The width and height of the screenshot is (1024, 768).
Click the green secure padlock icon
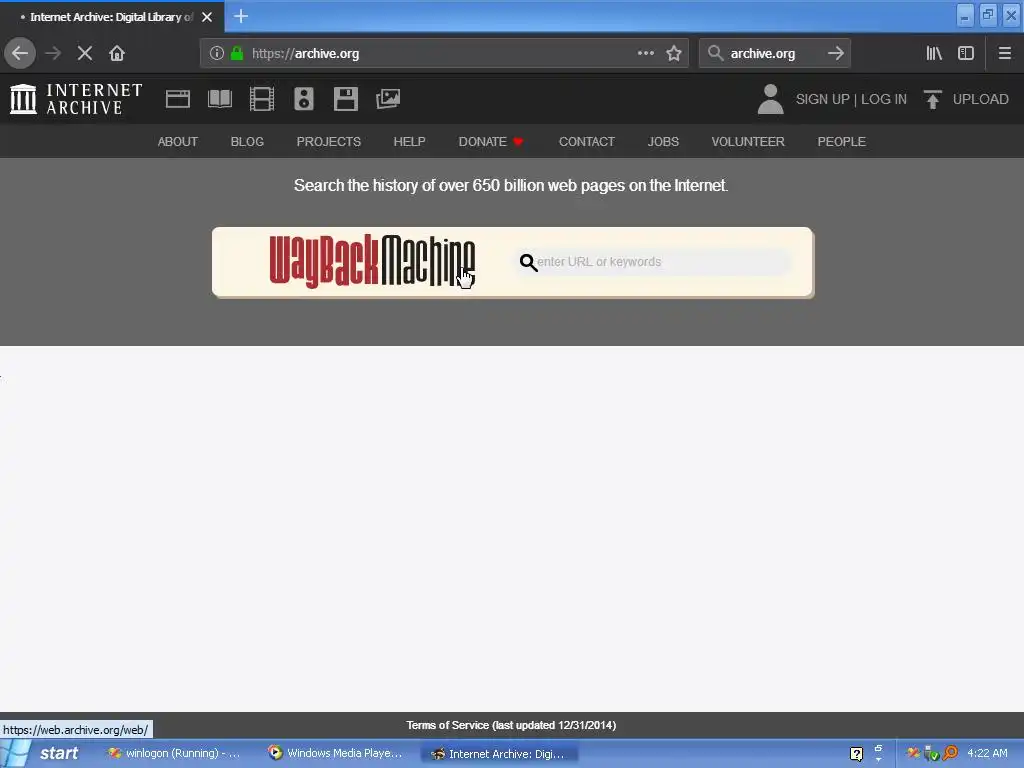point(237,54)
